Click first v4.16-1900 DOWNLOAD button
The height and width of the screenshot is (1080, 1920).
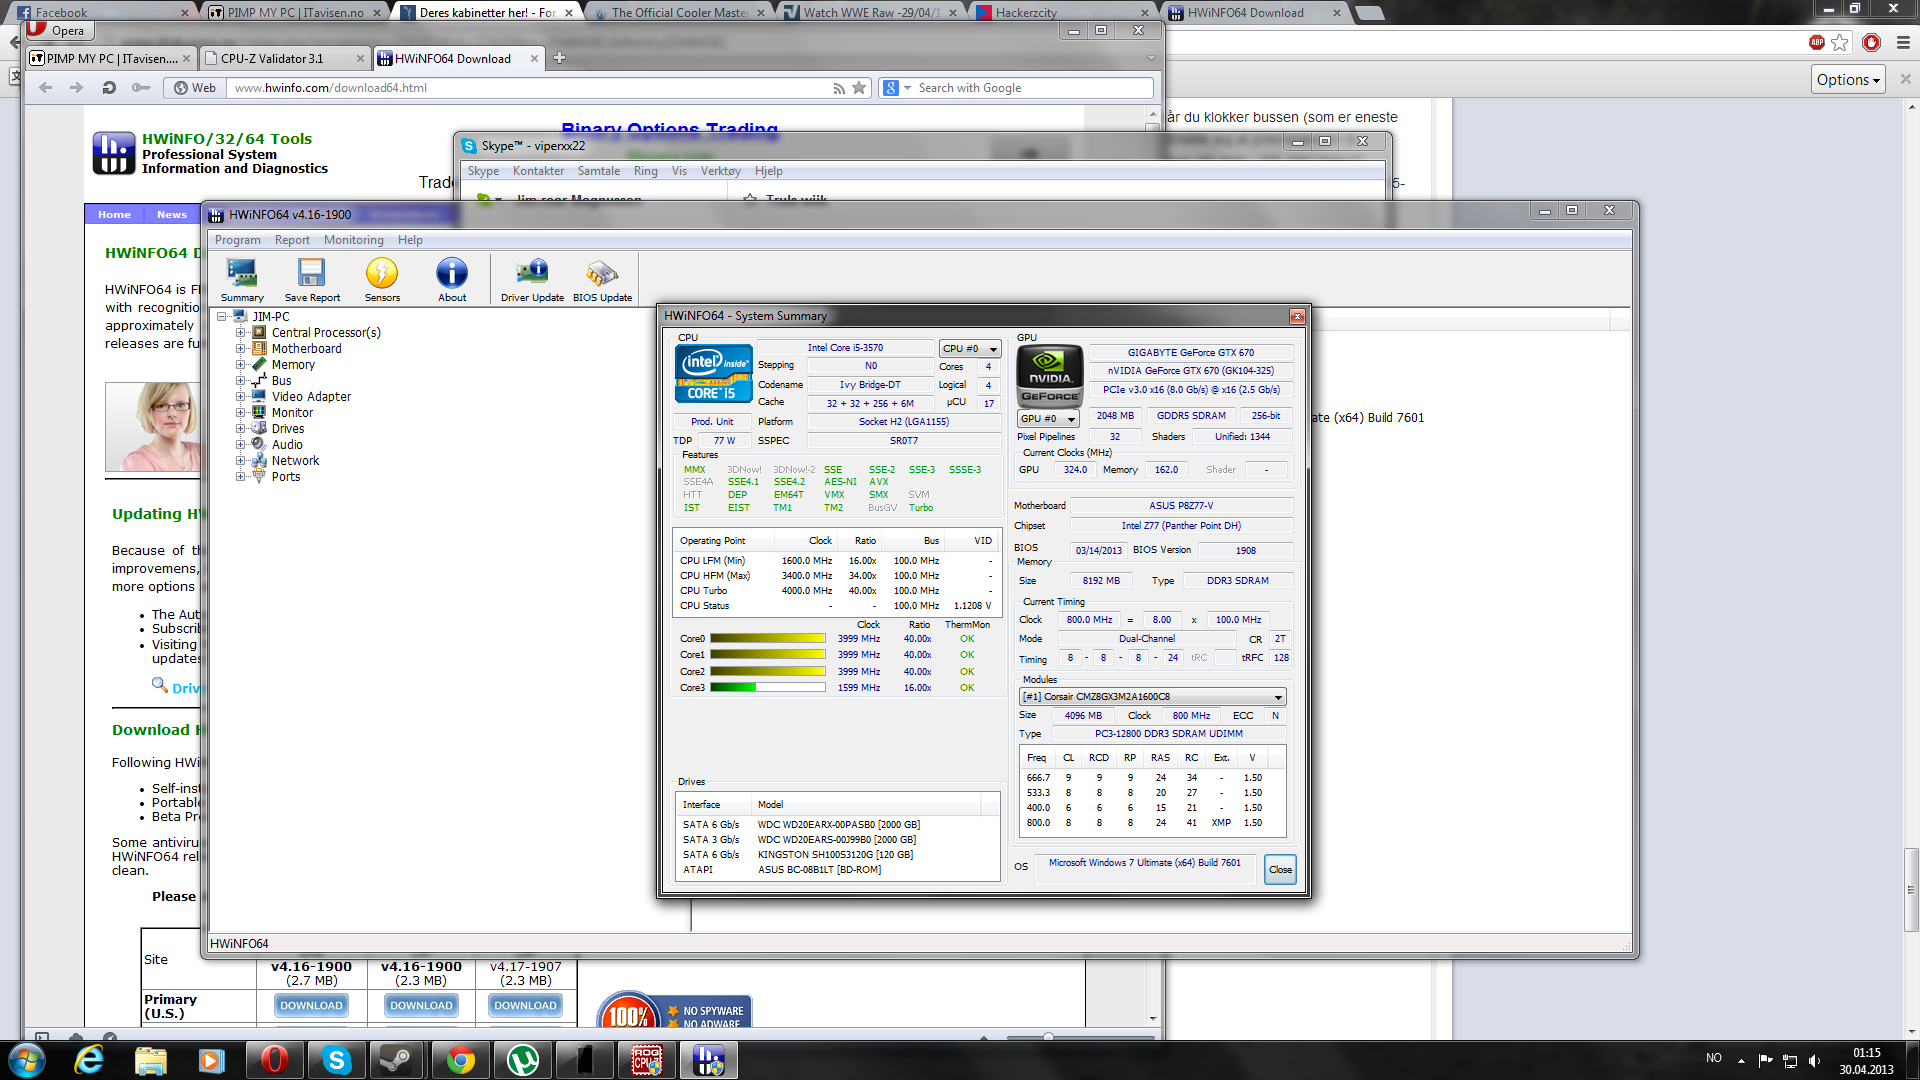pos(311,1006)
